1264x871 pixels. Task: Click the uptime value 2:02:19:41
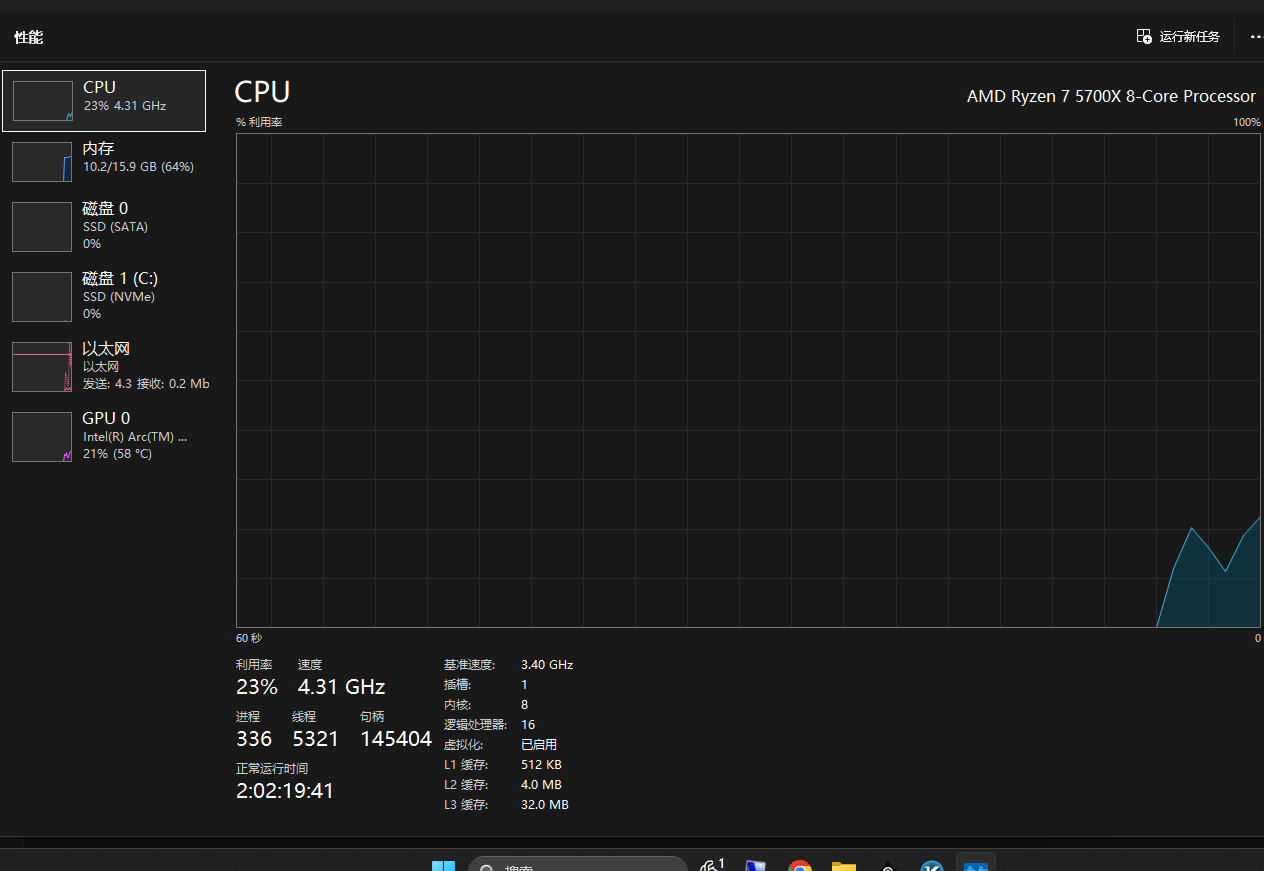click(x=285, y=791)
